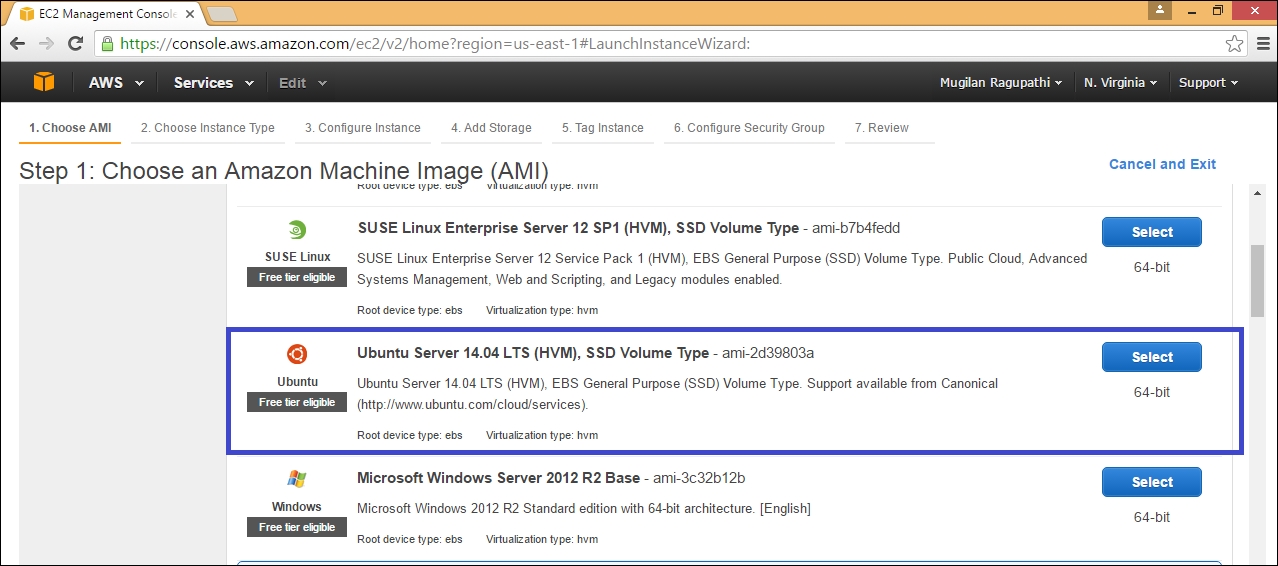1278x566 pixels.
Task: Select the SUSE Linux Enterprise Server AMI
Action: pos(1152,232)
